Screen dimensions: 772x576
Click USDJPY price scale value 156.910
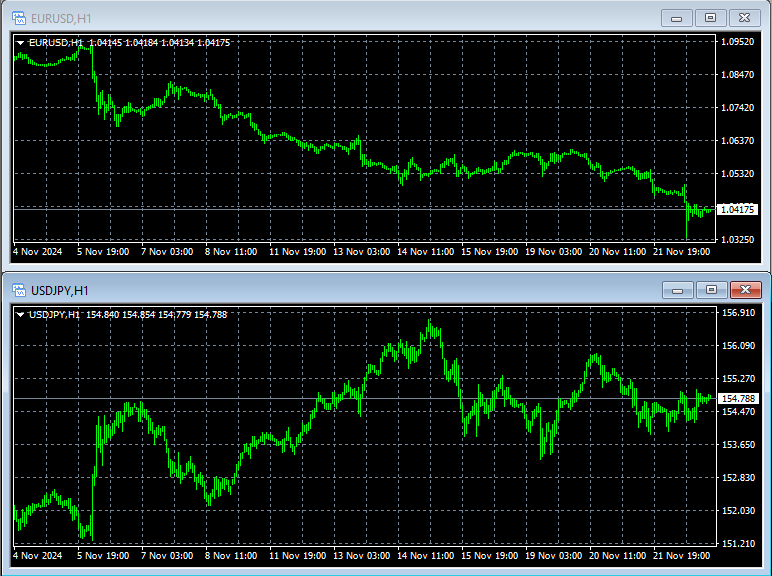tap(738, 313)
